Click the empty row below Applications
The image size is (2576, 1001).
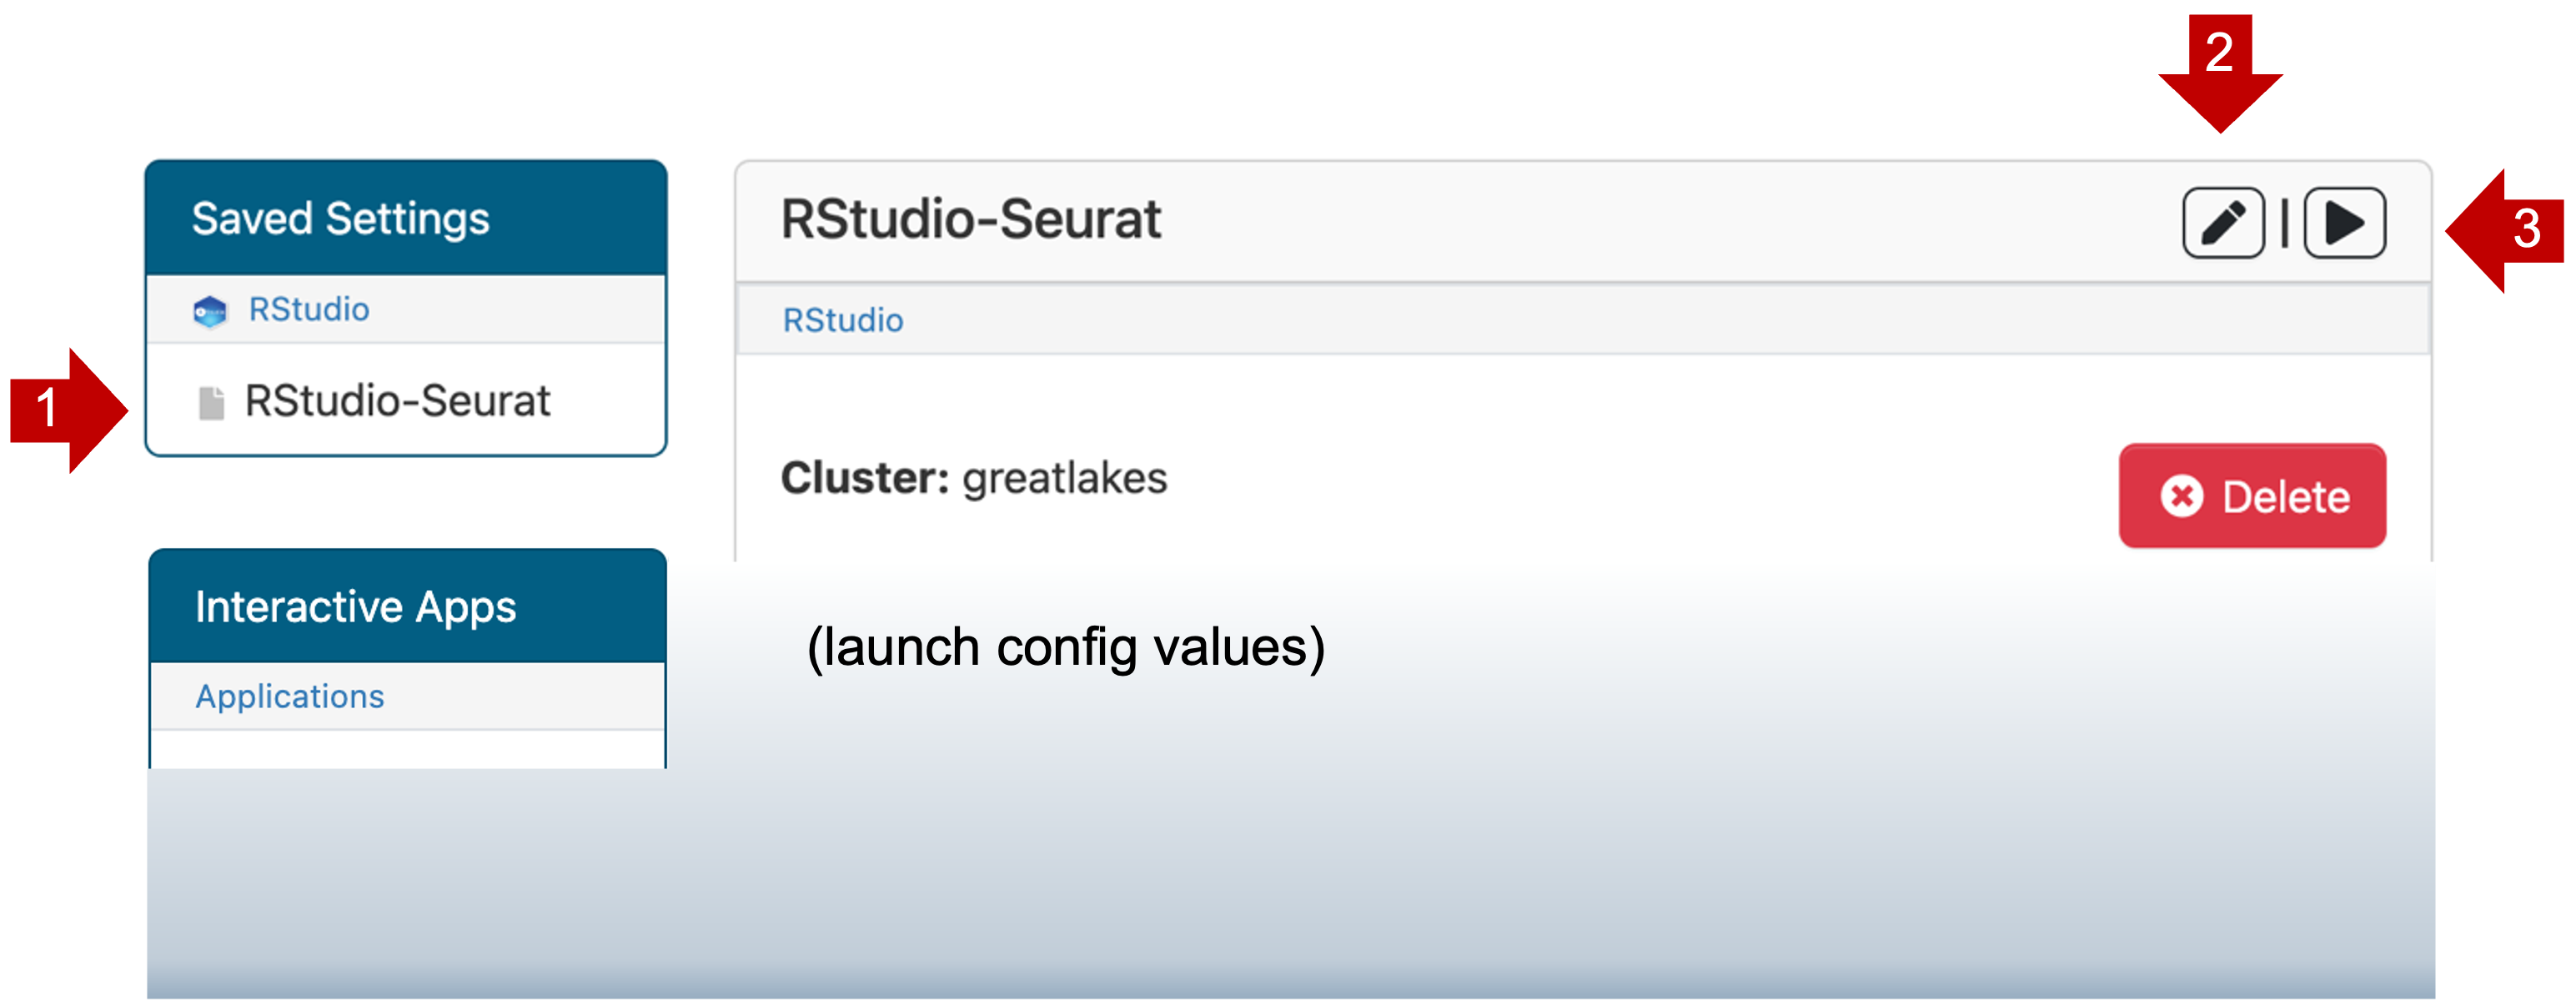coord(406,749)
